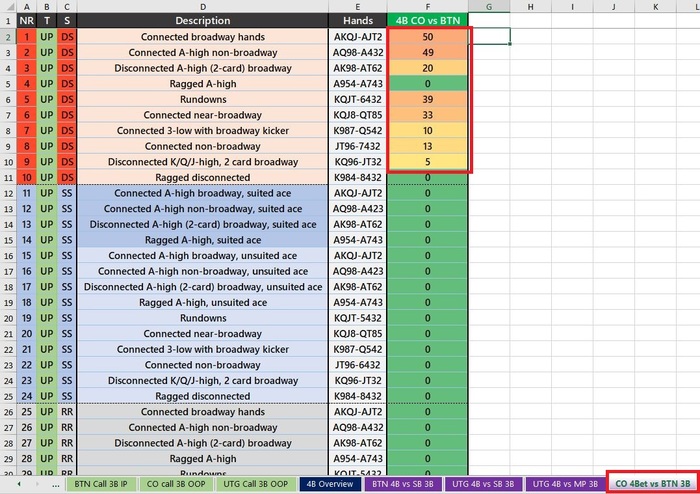Switch to UTG 4B vs MP 3B tab
The image size is (700, 494).
click(565, 484)
